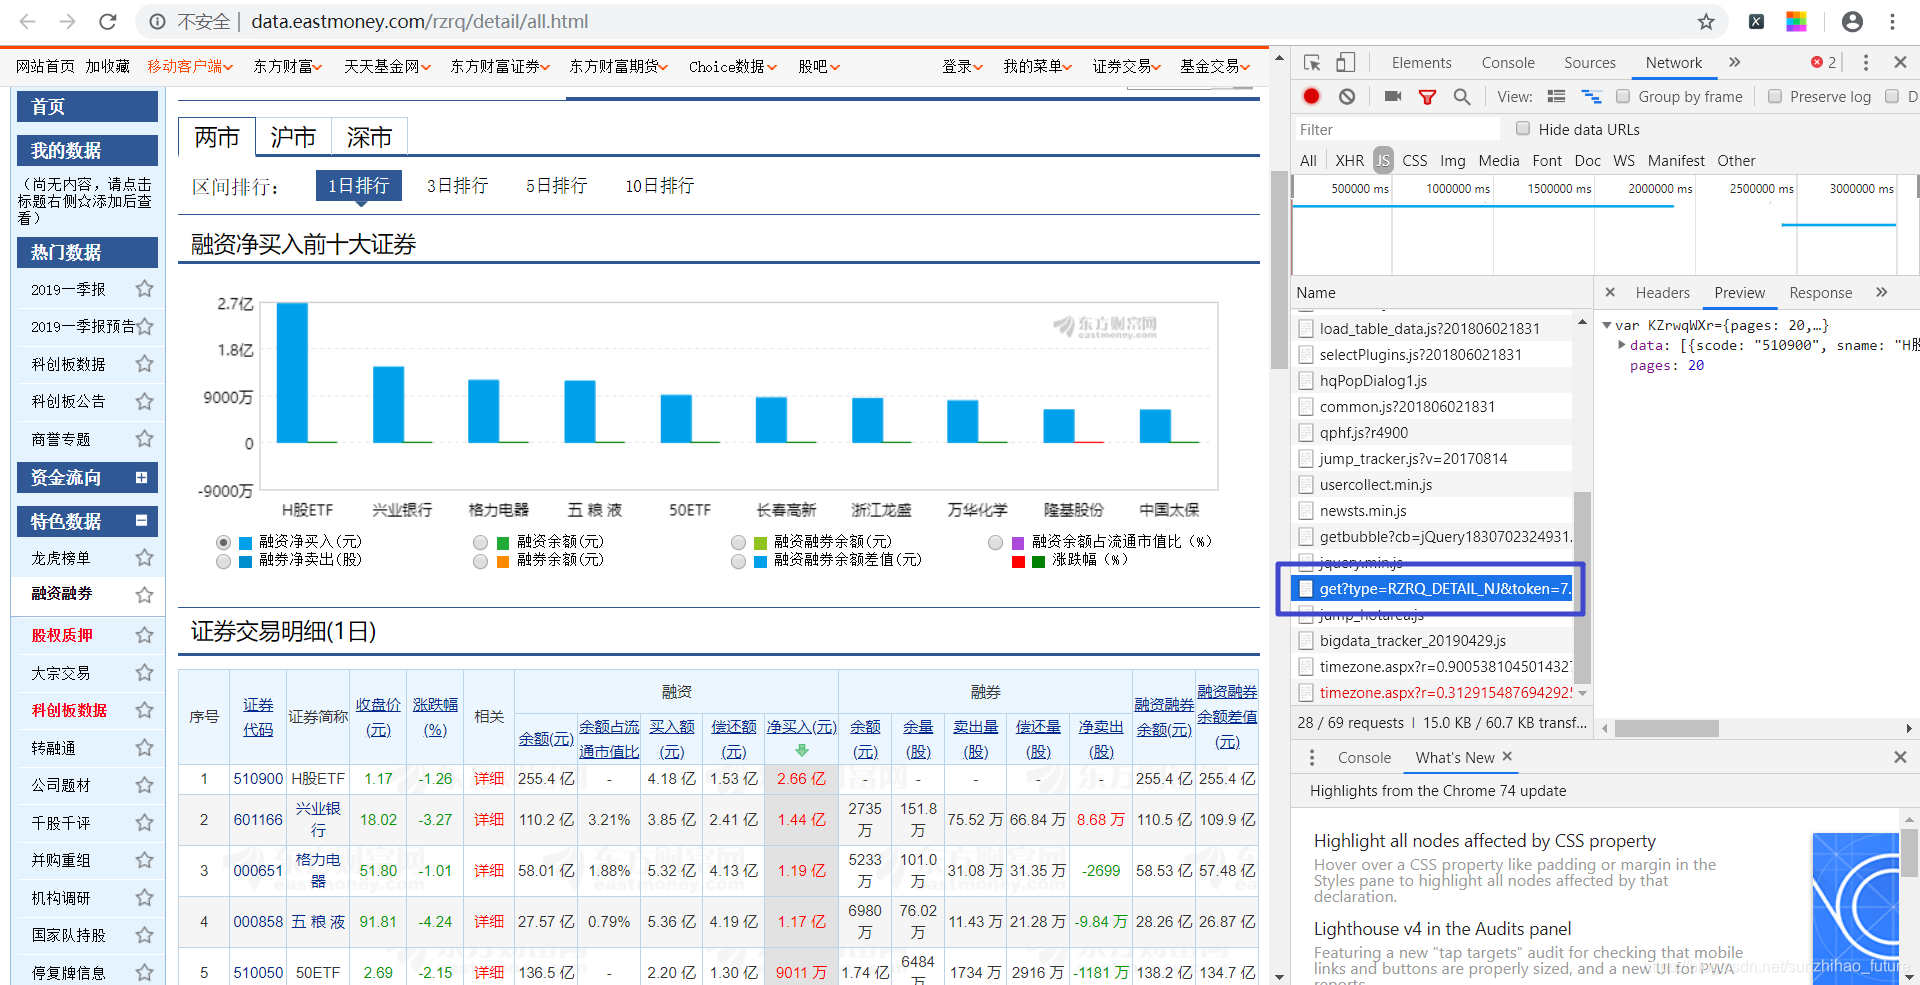
Task: Select the 融资余额占流通市值比 radio button
Action: point(995,542)
